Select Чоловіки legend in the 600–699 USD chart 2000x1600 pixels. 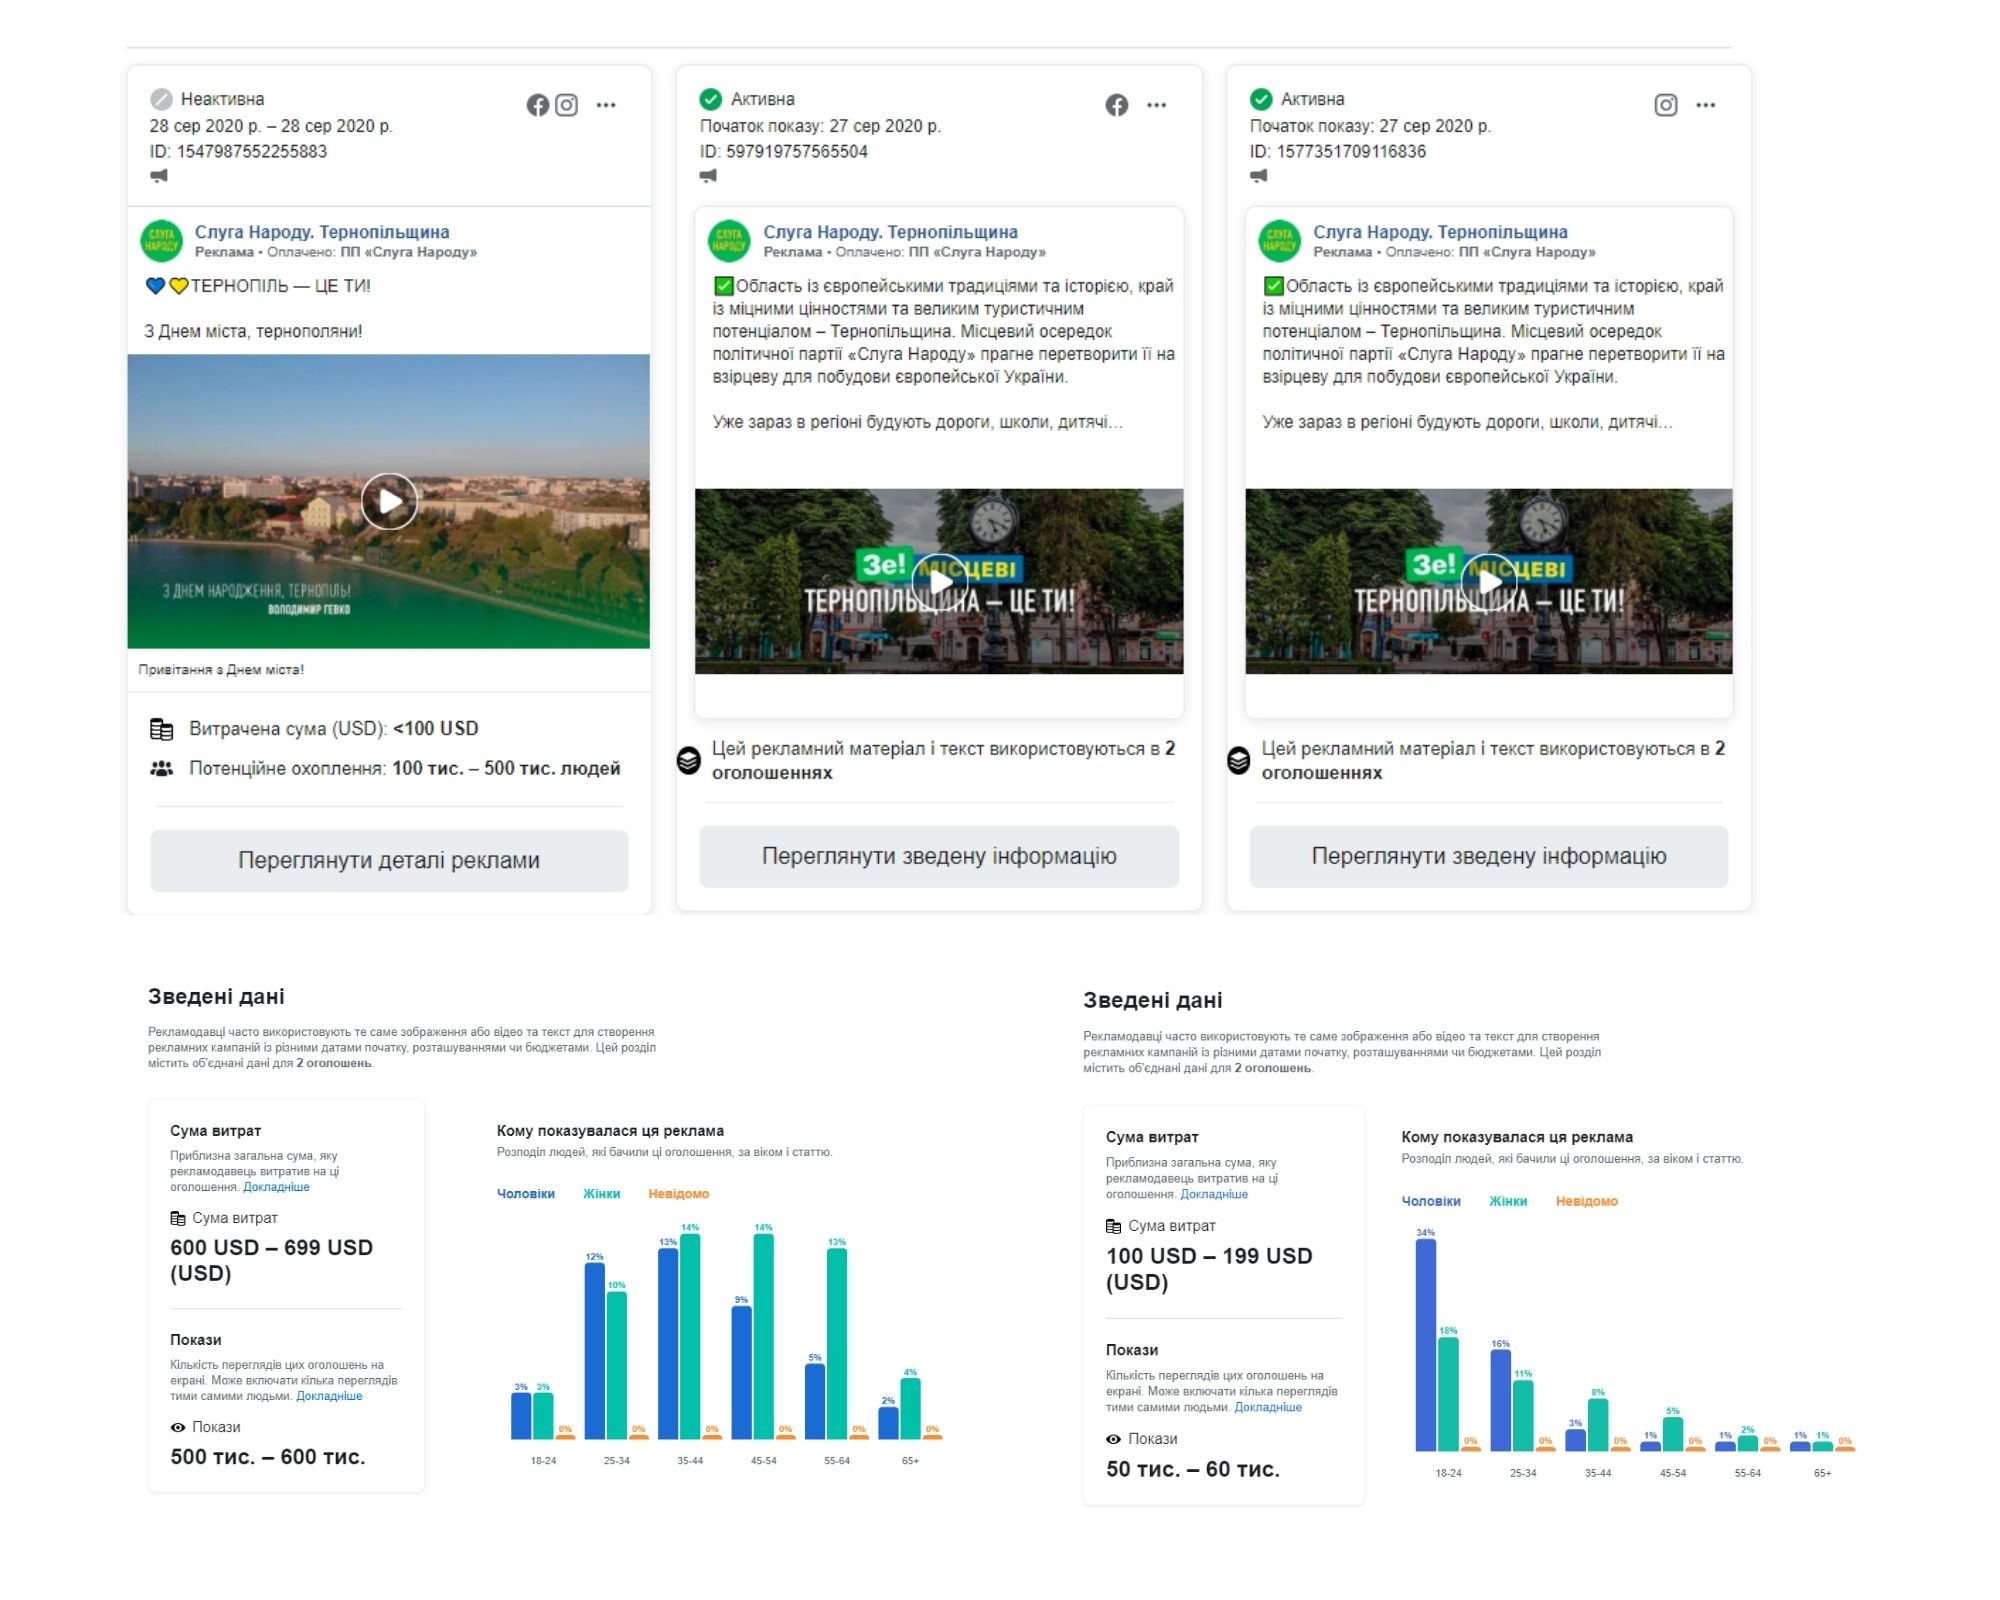click(x=526, y=1194)
